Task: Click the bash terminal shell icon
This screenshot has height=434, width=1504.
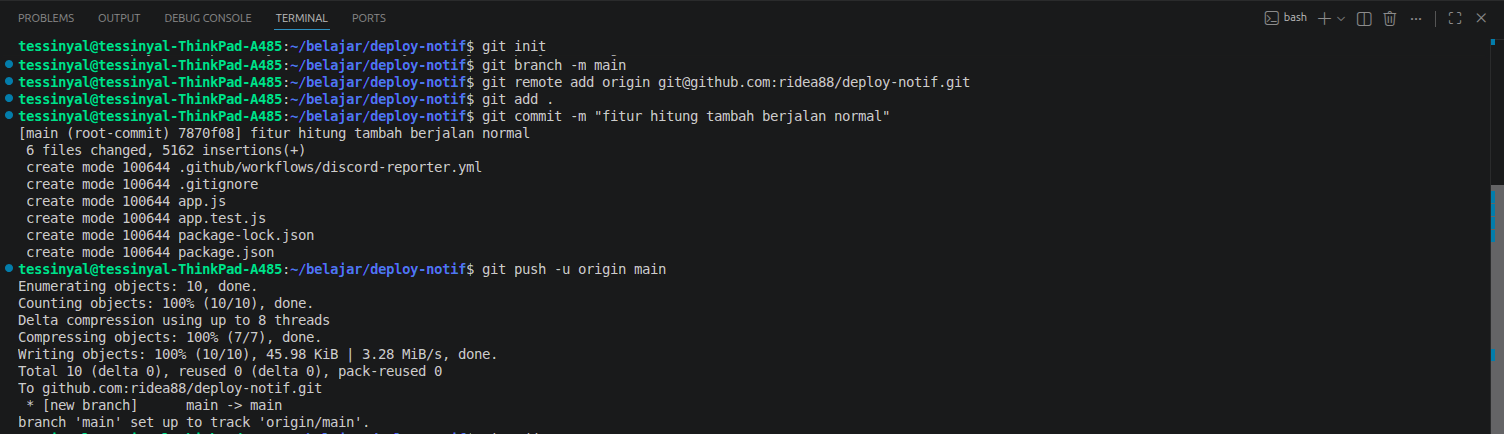Action: [x=1272, y=18]
